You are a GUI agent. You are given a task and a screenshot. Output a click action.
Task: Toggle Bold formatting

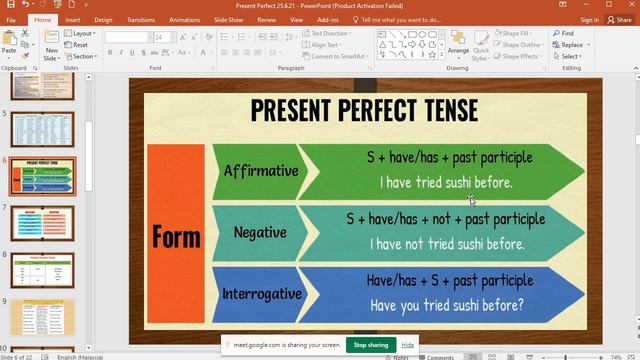(x=110, y=52)
